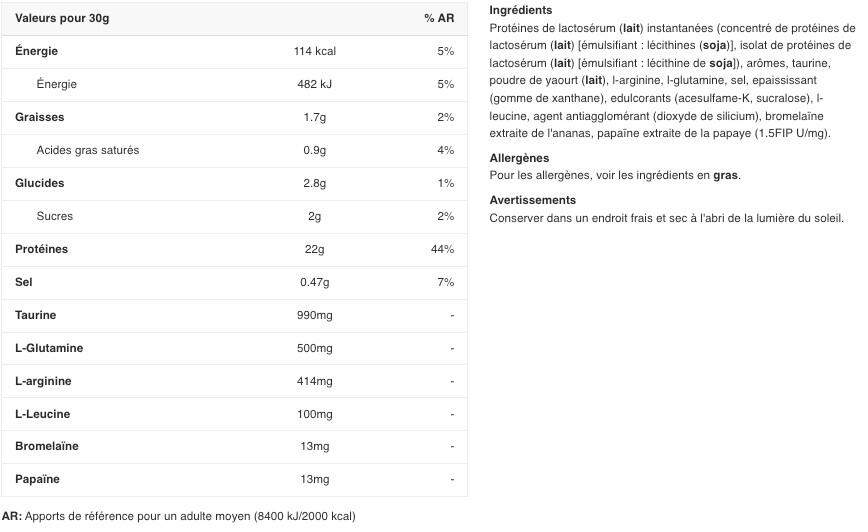This screenshot has width=868, height=532.
Task: Click the Sucres row label
Action: pos(55,216)
